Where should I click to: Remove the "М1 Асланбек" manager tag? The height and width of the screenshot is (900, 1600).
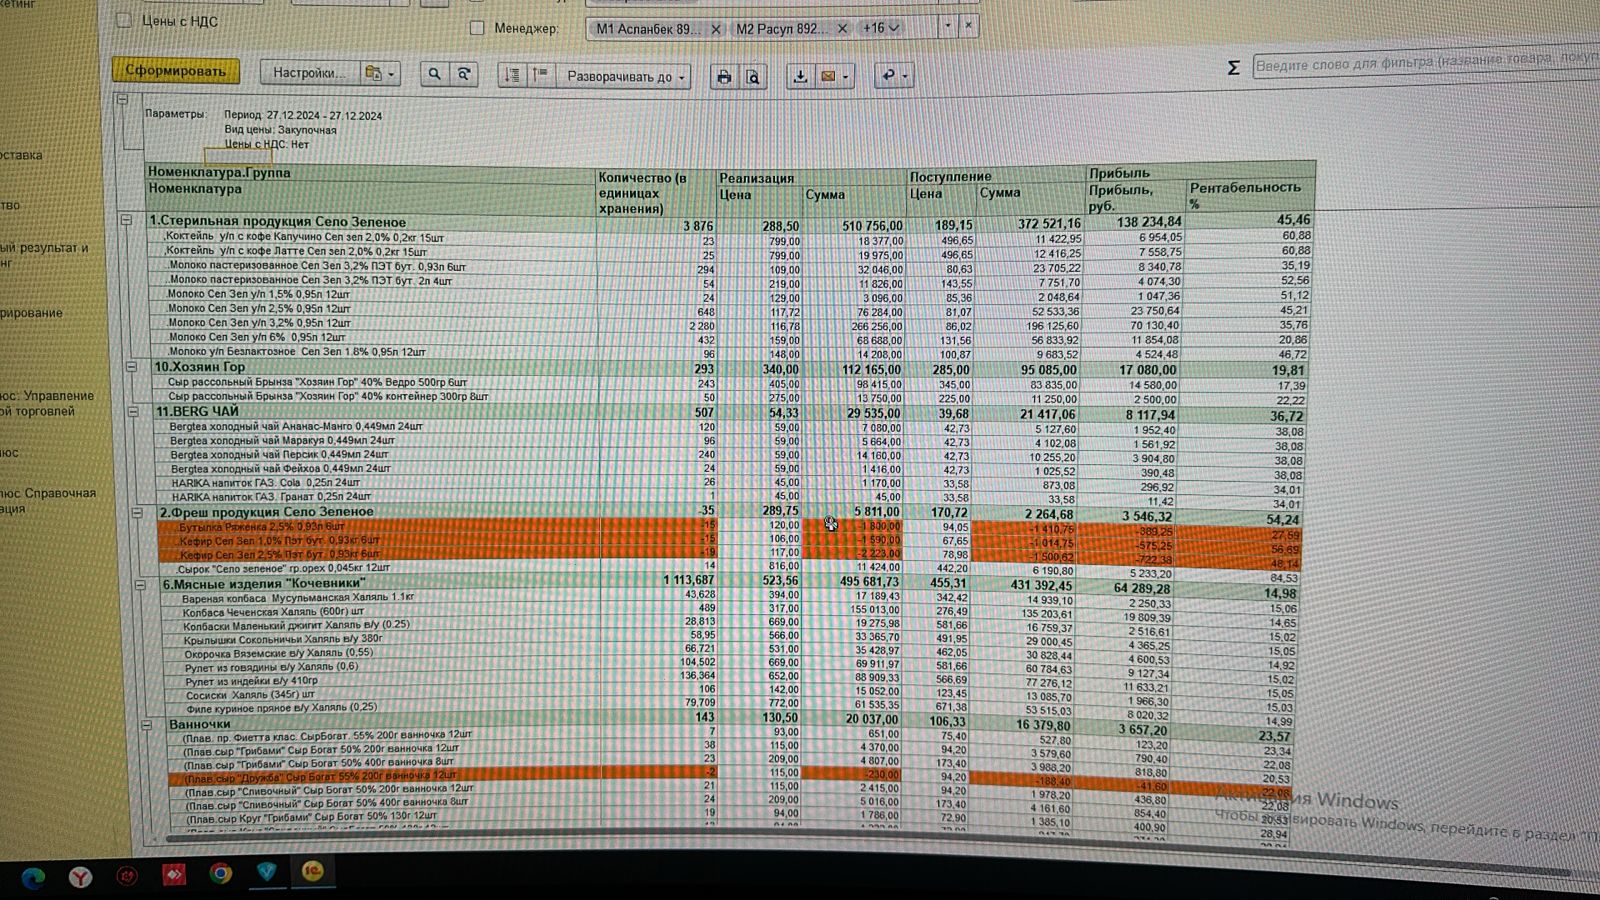715,29
